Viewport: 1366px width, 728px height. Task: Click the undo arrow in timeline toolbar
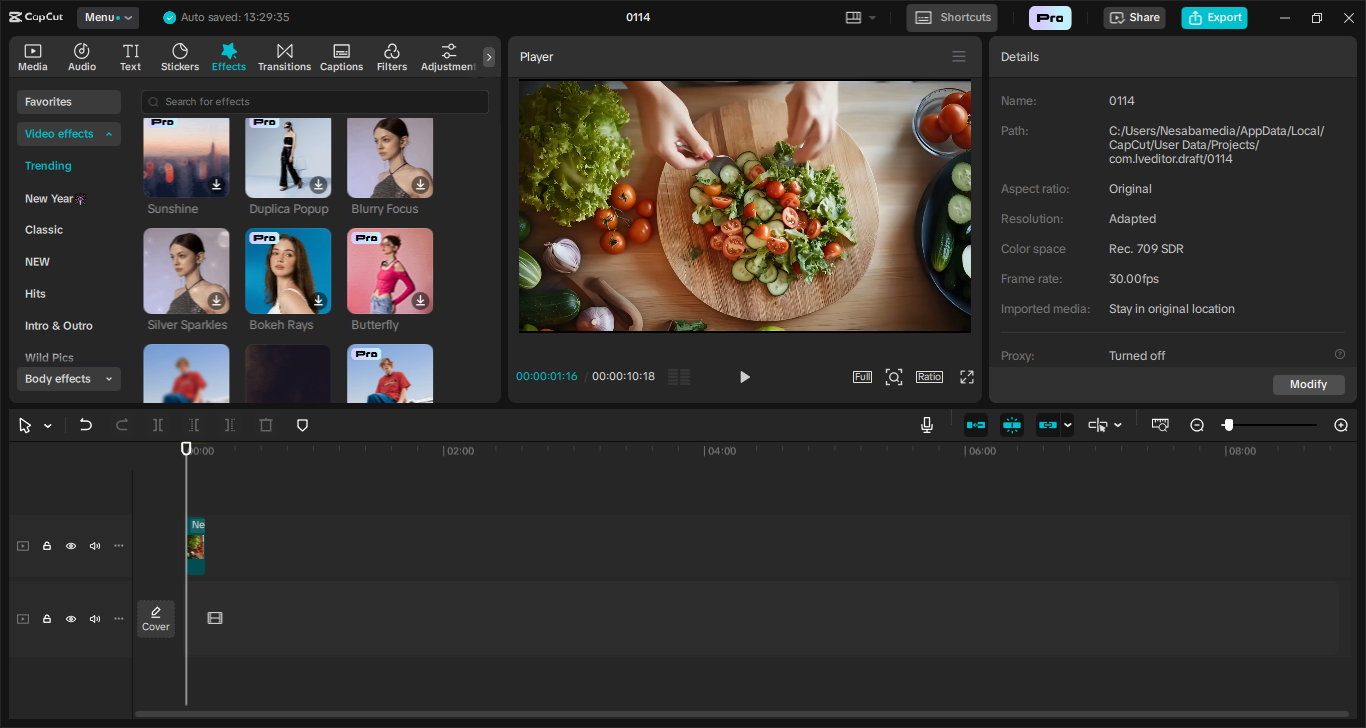tap(86, 425)
